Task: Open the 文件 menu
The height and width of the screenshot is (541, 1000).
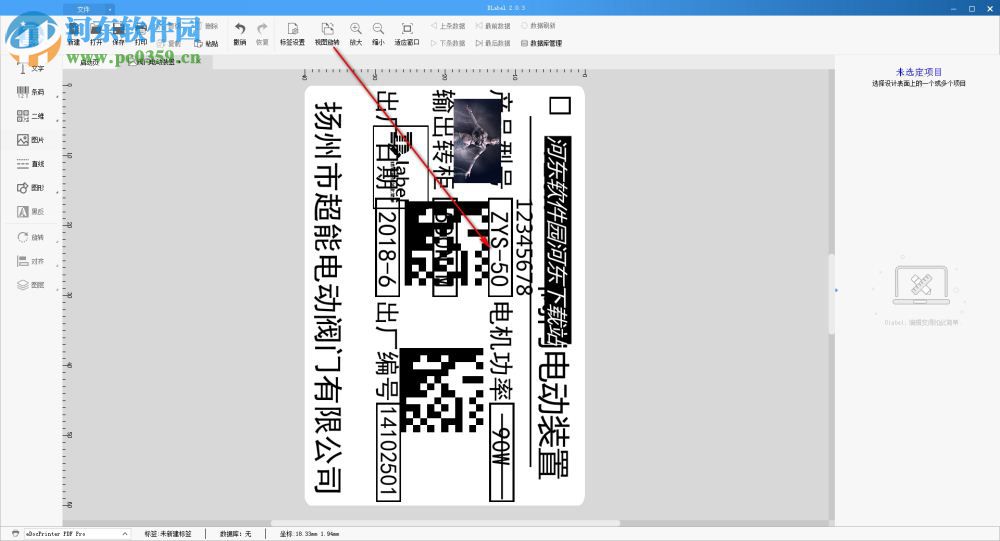Action: point(84,9)
